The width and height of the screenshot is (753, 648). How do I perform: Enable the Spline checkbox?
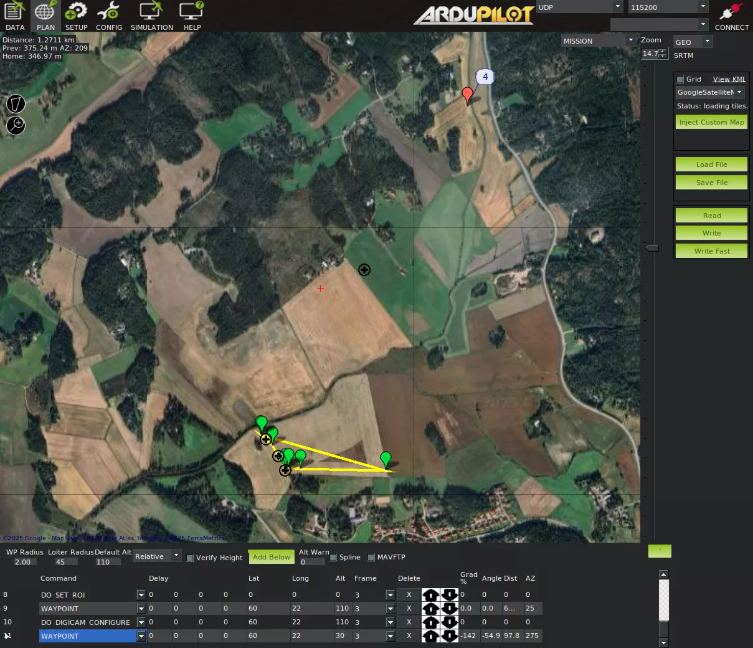(333, 557)
